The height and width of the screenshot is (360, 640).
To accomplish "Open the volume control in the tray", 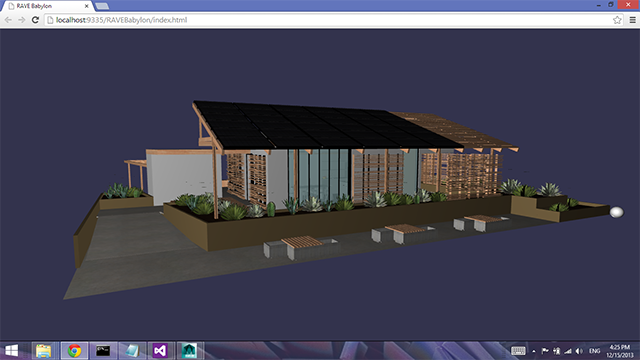I will 579,351.
